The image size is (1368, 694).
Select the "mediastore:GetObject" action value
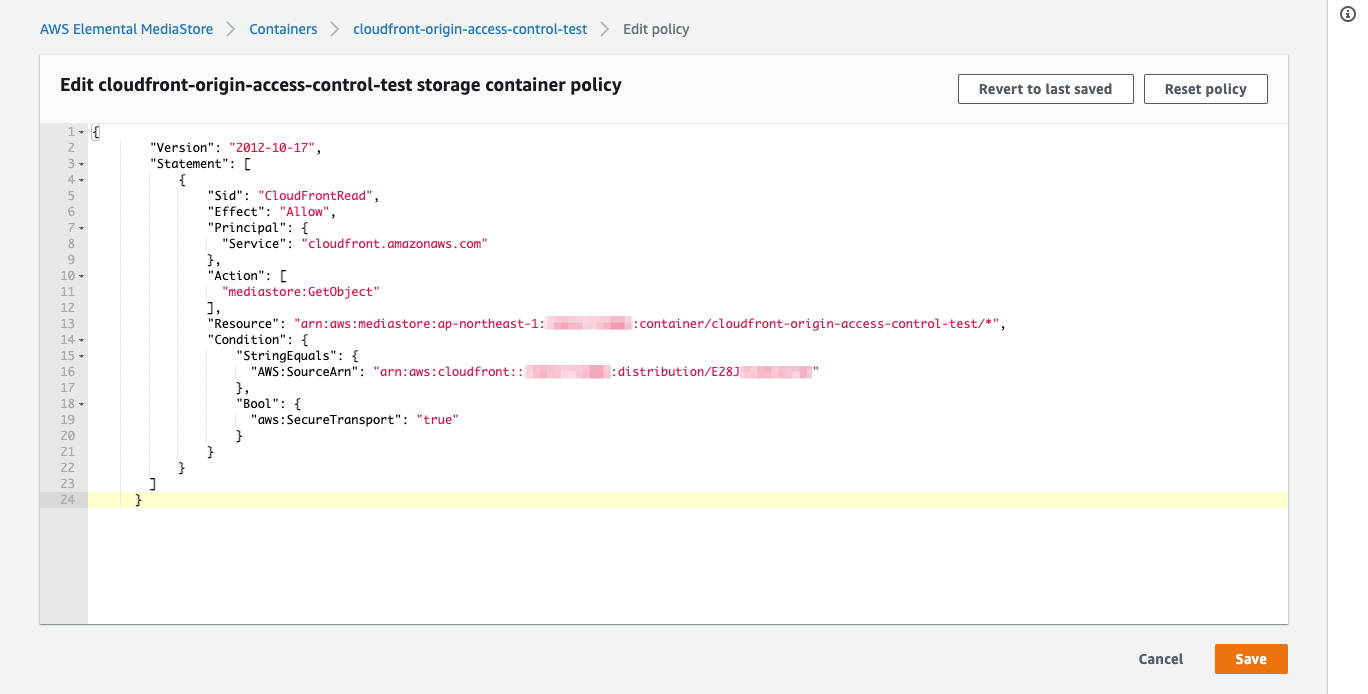pos(301,292)
